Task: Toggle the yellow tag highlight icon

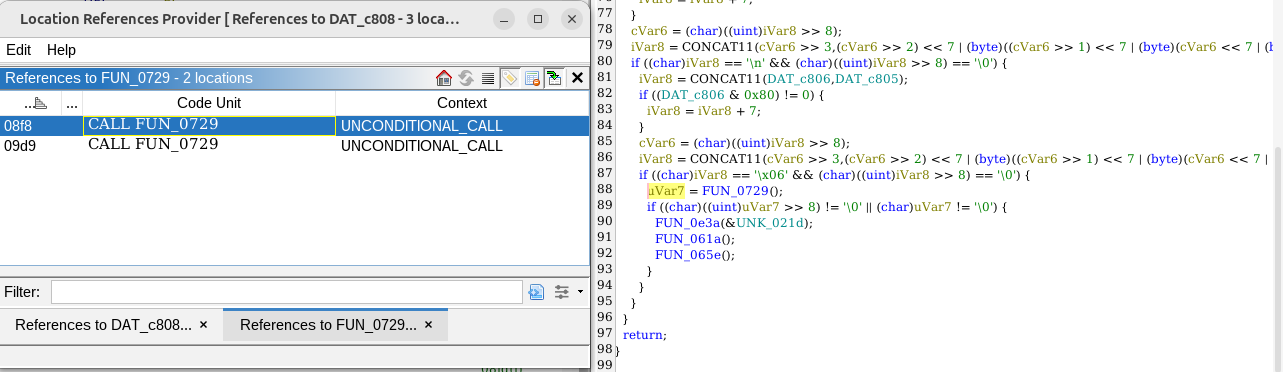Action: point(510,78)
